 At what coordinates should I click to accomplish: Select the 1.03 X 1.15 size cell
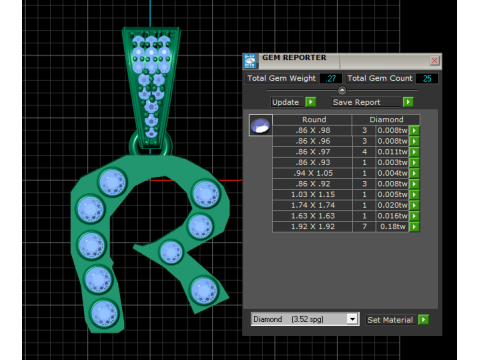(312, 195)
